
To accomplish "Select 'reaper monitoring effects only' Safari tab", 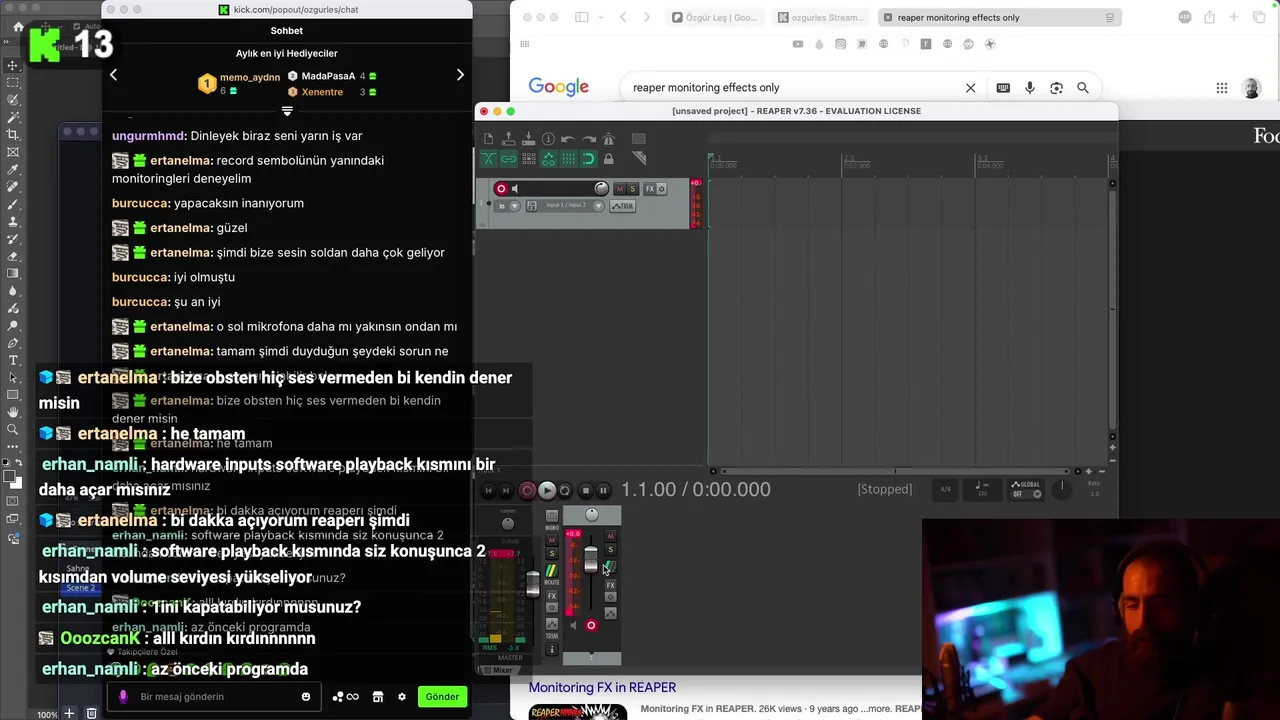I will (999, 17).
